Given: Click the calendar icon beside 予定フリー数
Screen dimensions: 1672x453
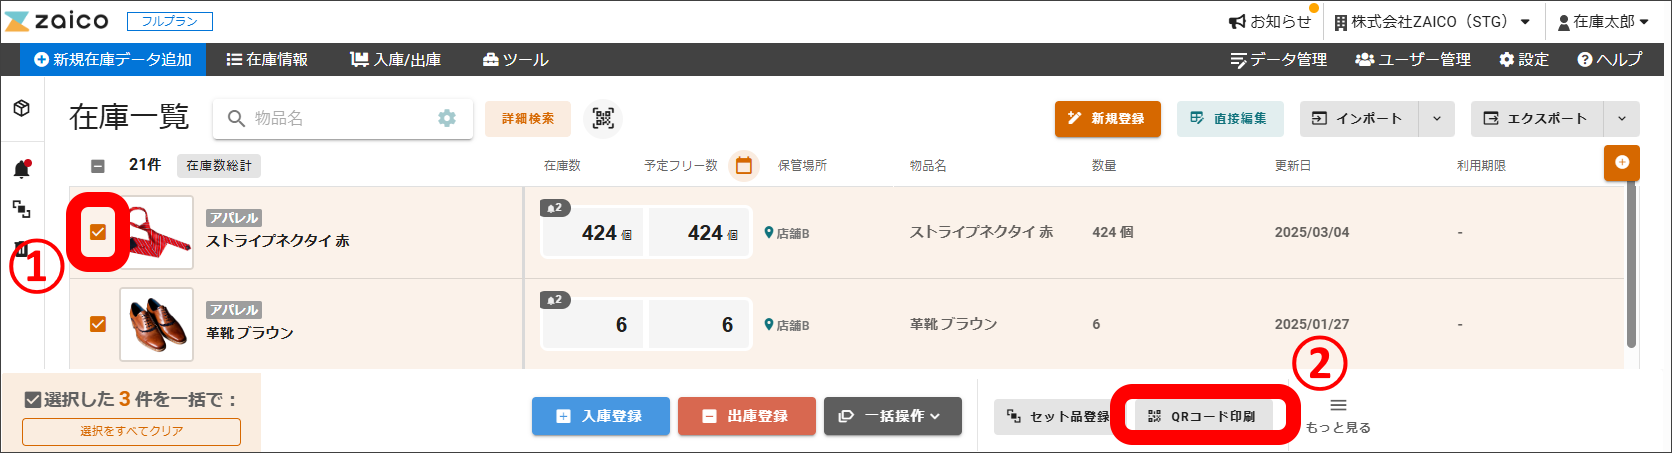Looking at the screenshot, I should [743, 166].
